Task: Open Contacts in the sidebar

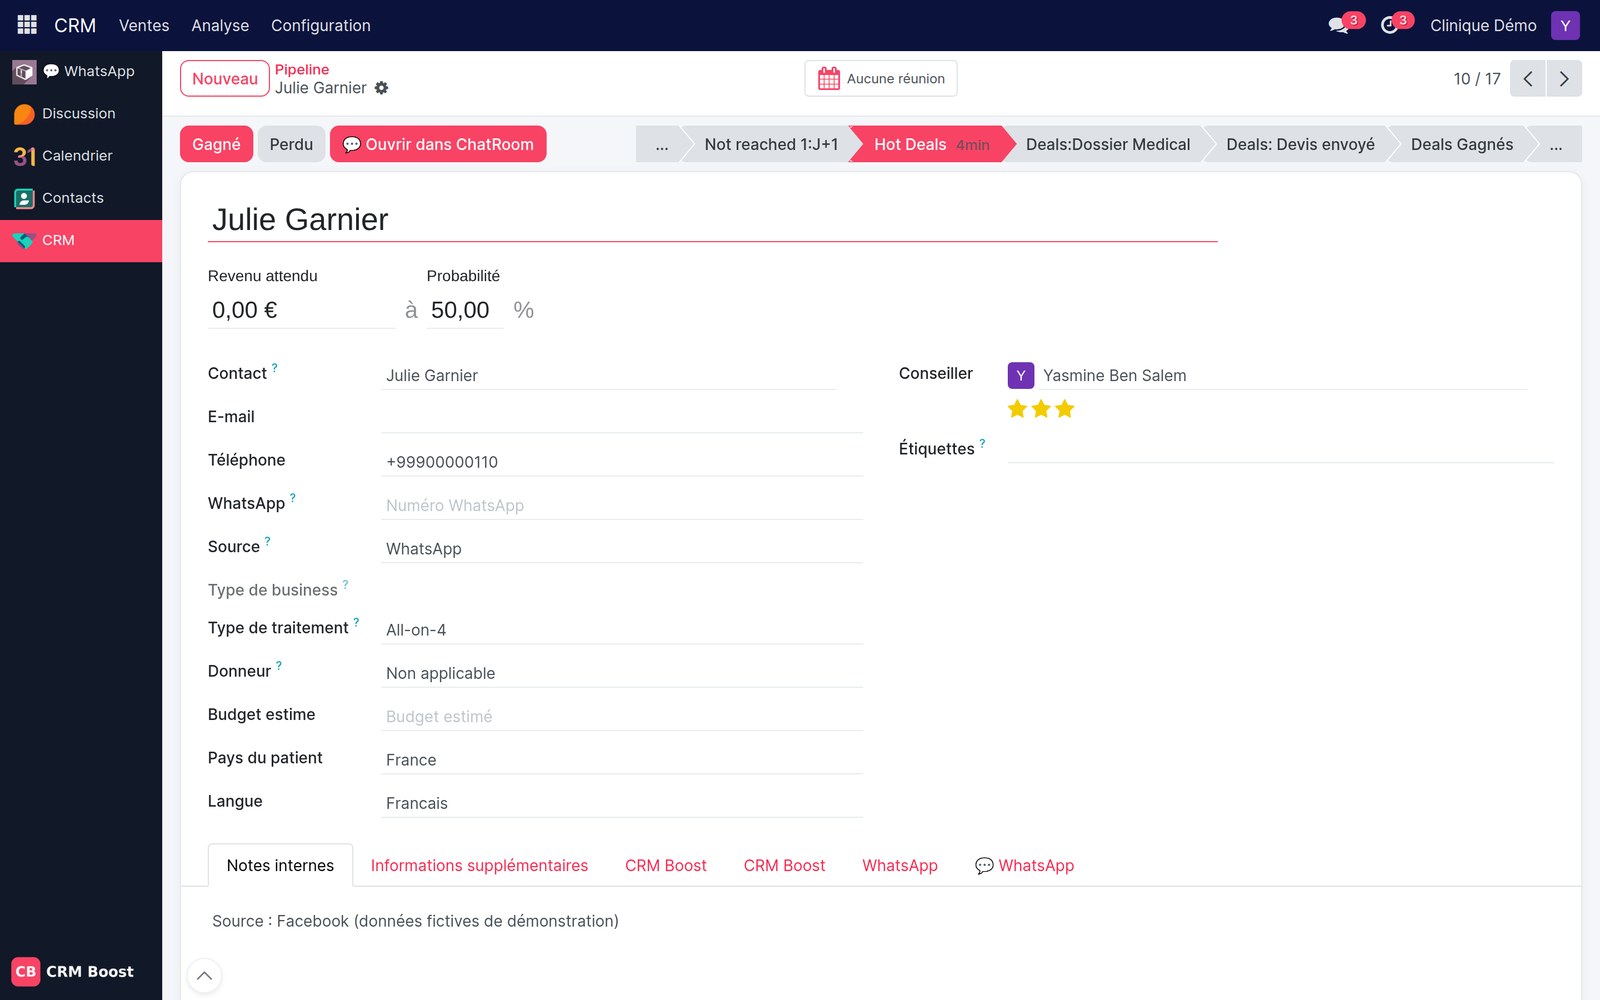Action: pos(81,198)
